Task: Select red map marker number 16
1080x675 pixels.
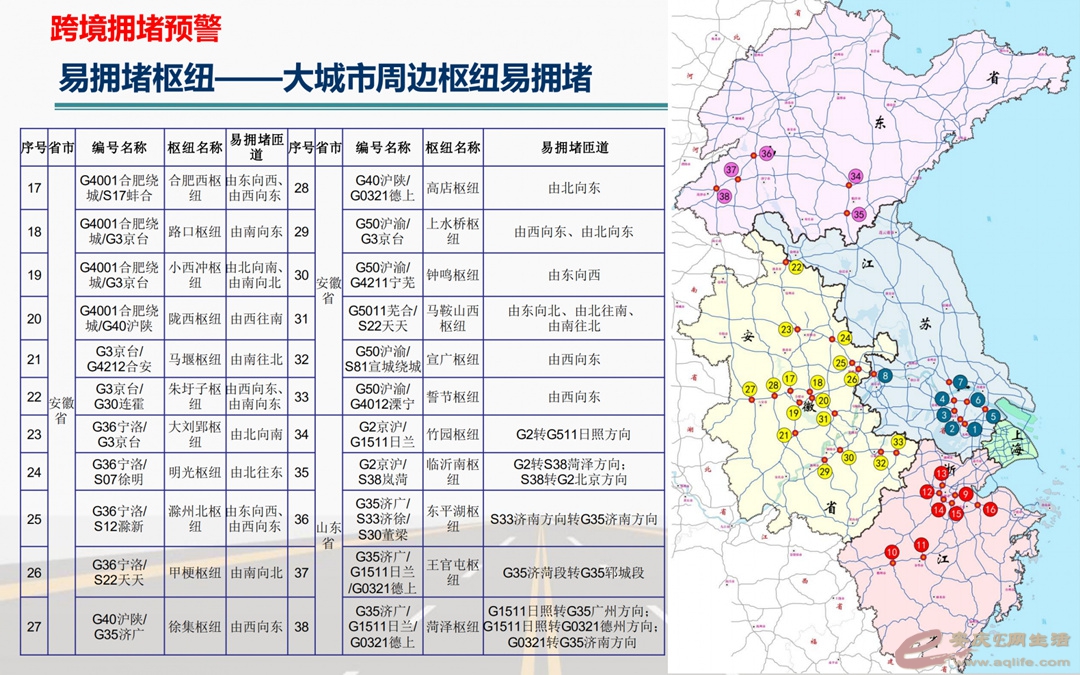Action: coord(989,509)
